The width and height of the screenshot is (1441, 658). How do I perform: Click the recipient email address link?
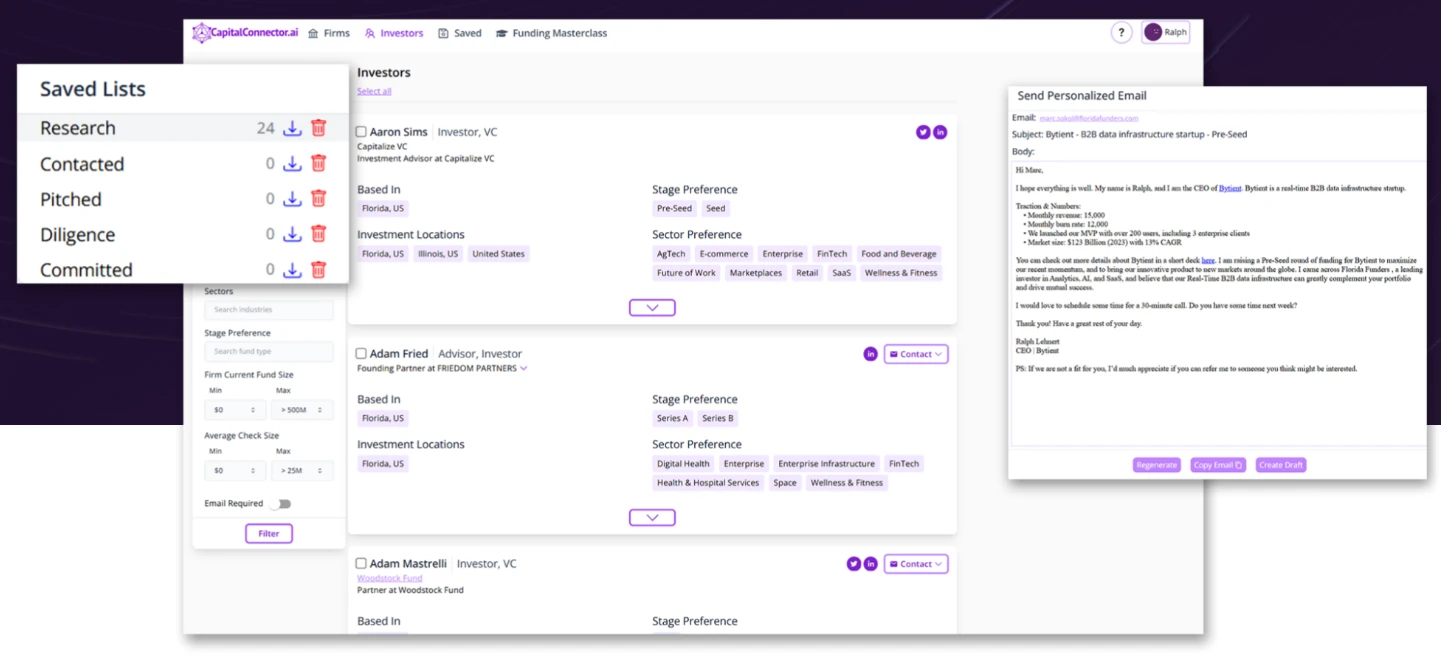pos(1089,118)
